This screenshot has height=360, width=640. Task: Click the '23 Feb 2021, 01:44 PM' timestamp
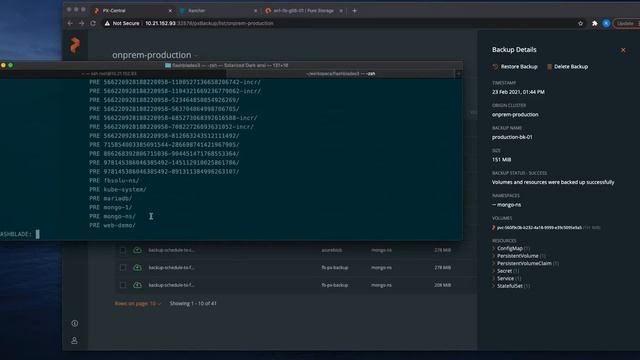click(518, 92)
